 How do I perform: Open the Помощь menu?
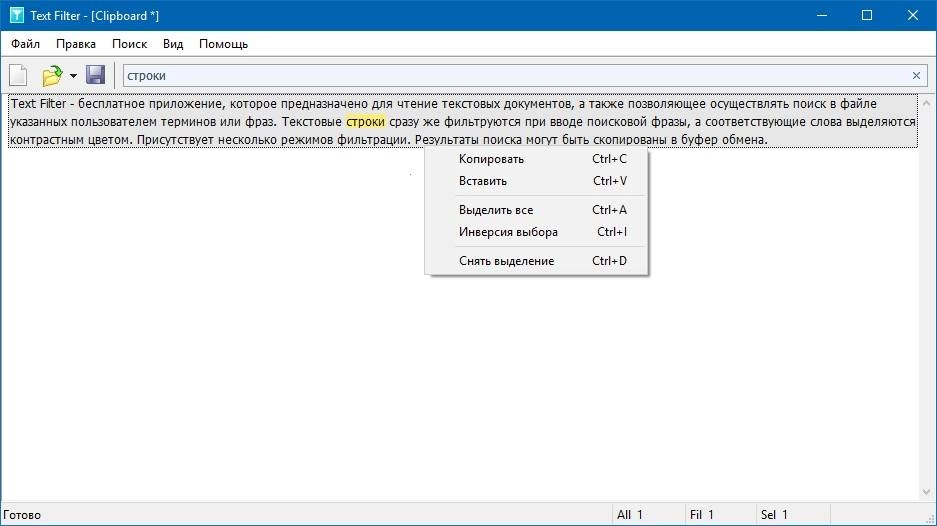pyautogui.click(x=223, y=44)
